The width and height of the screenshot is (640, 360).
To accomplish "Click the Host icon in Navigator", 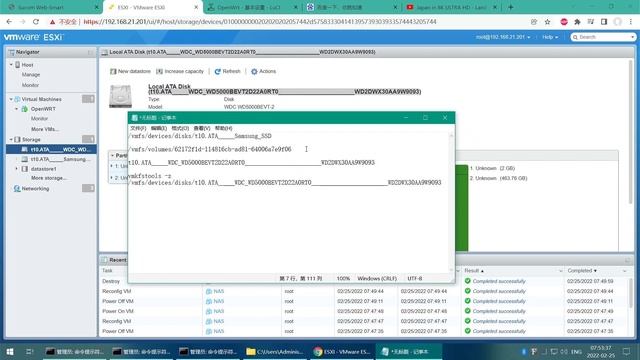I will point(18,64).
